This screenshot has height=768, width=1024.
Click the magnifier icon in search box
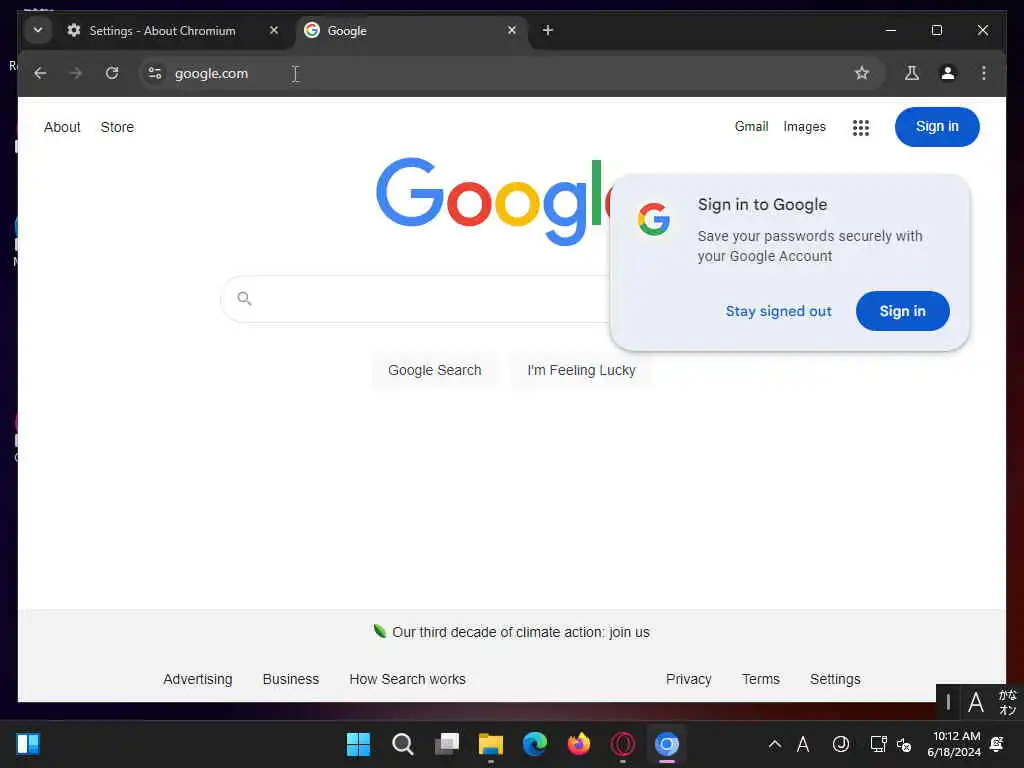coord(244,298)
